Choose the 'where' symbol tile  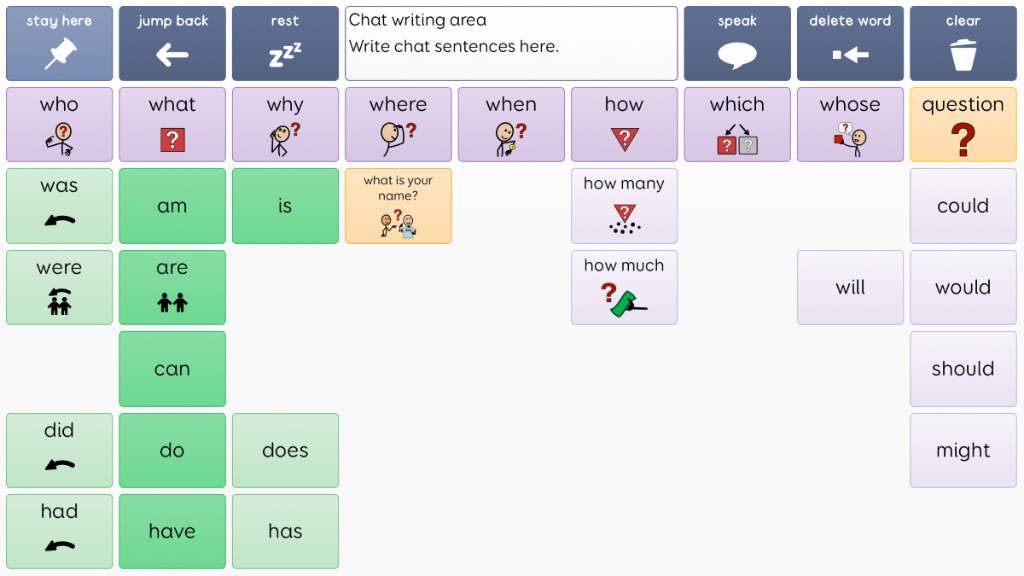pos(398,125)
